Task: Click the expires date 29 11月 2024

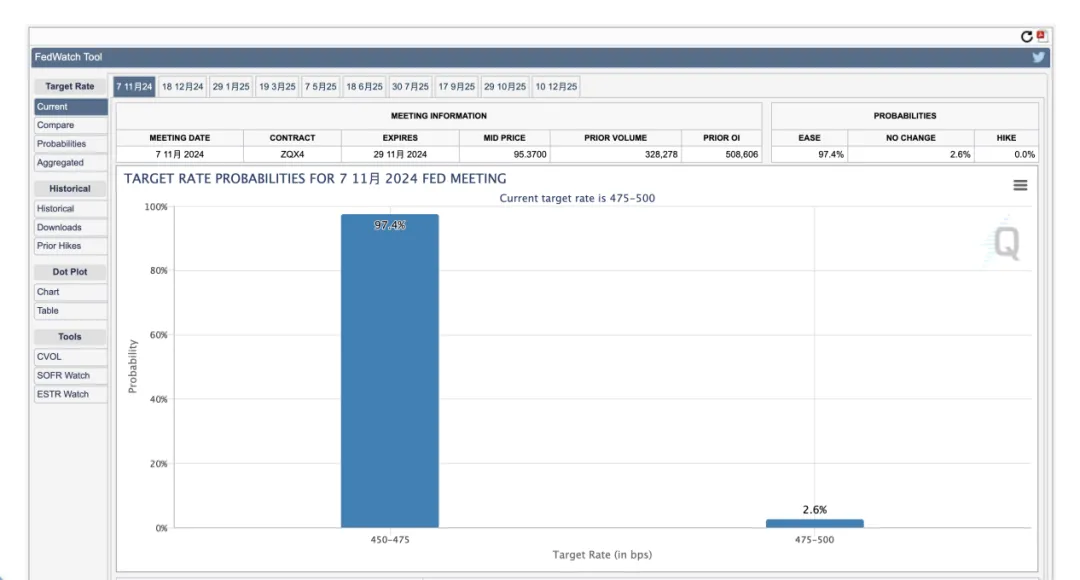Action: [x=400, y=154]
